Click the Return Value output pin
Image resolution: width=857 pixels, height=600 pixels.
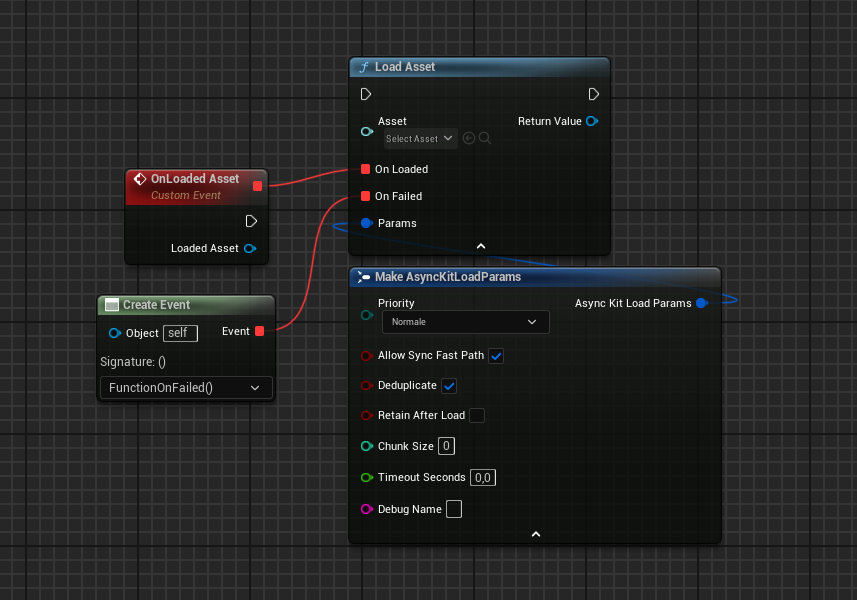pyautogui.click(x=592, y=121)
